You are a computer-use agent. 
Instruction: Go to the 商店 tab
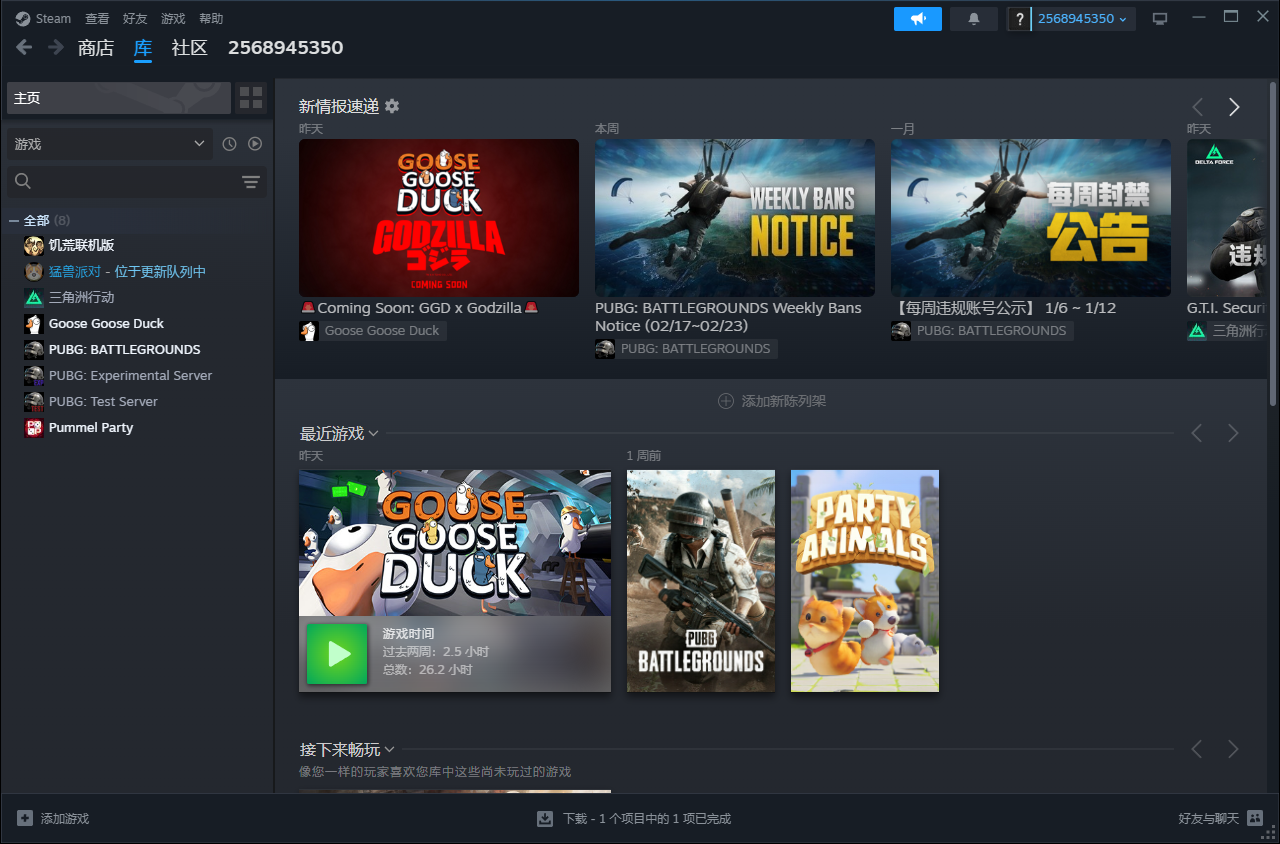coord(96,47)
